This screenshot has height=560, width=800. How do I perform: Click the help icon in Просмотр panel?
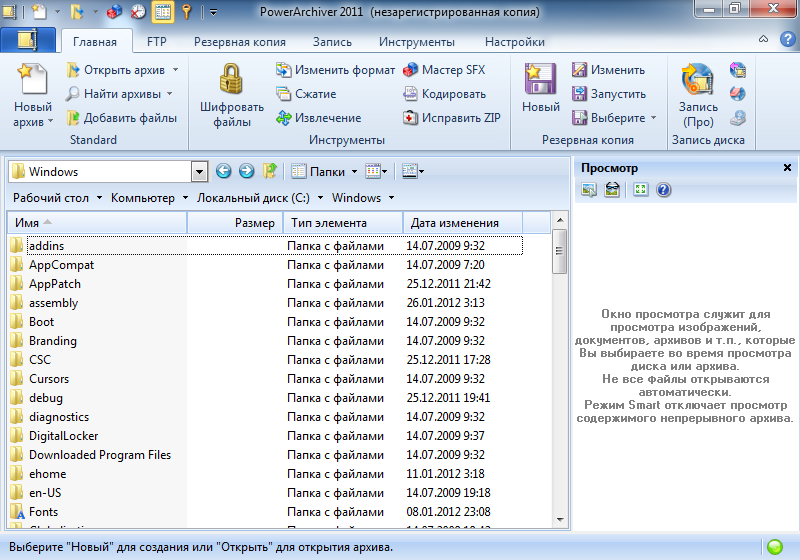pyautogui.click(x=663, y=190)
